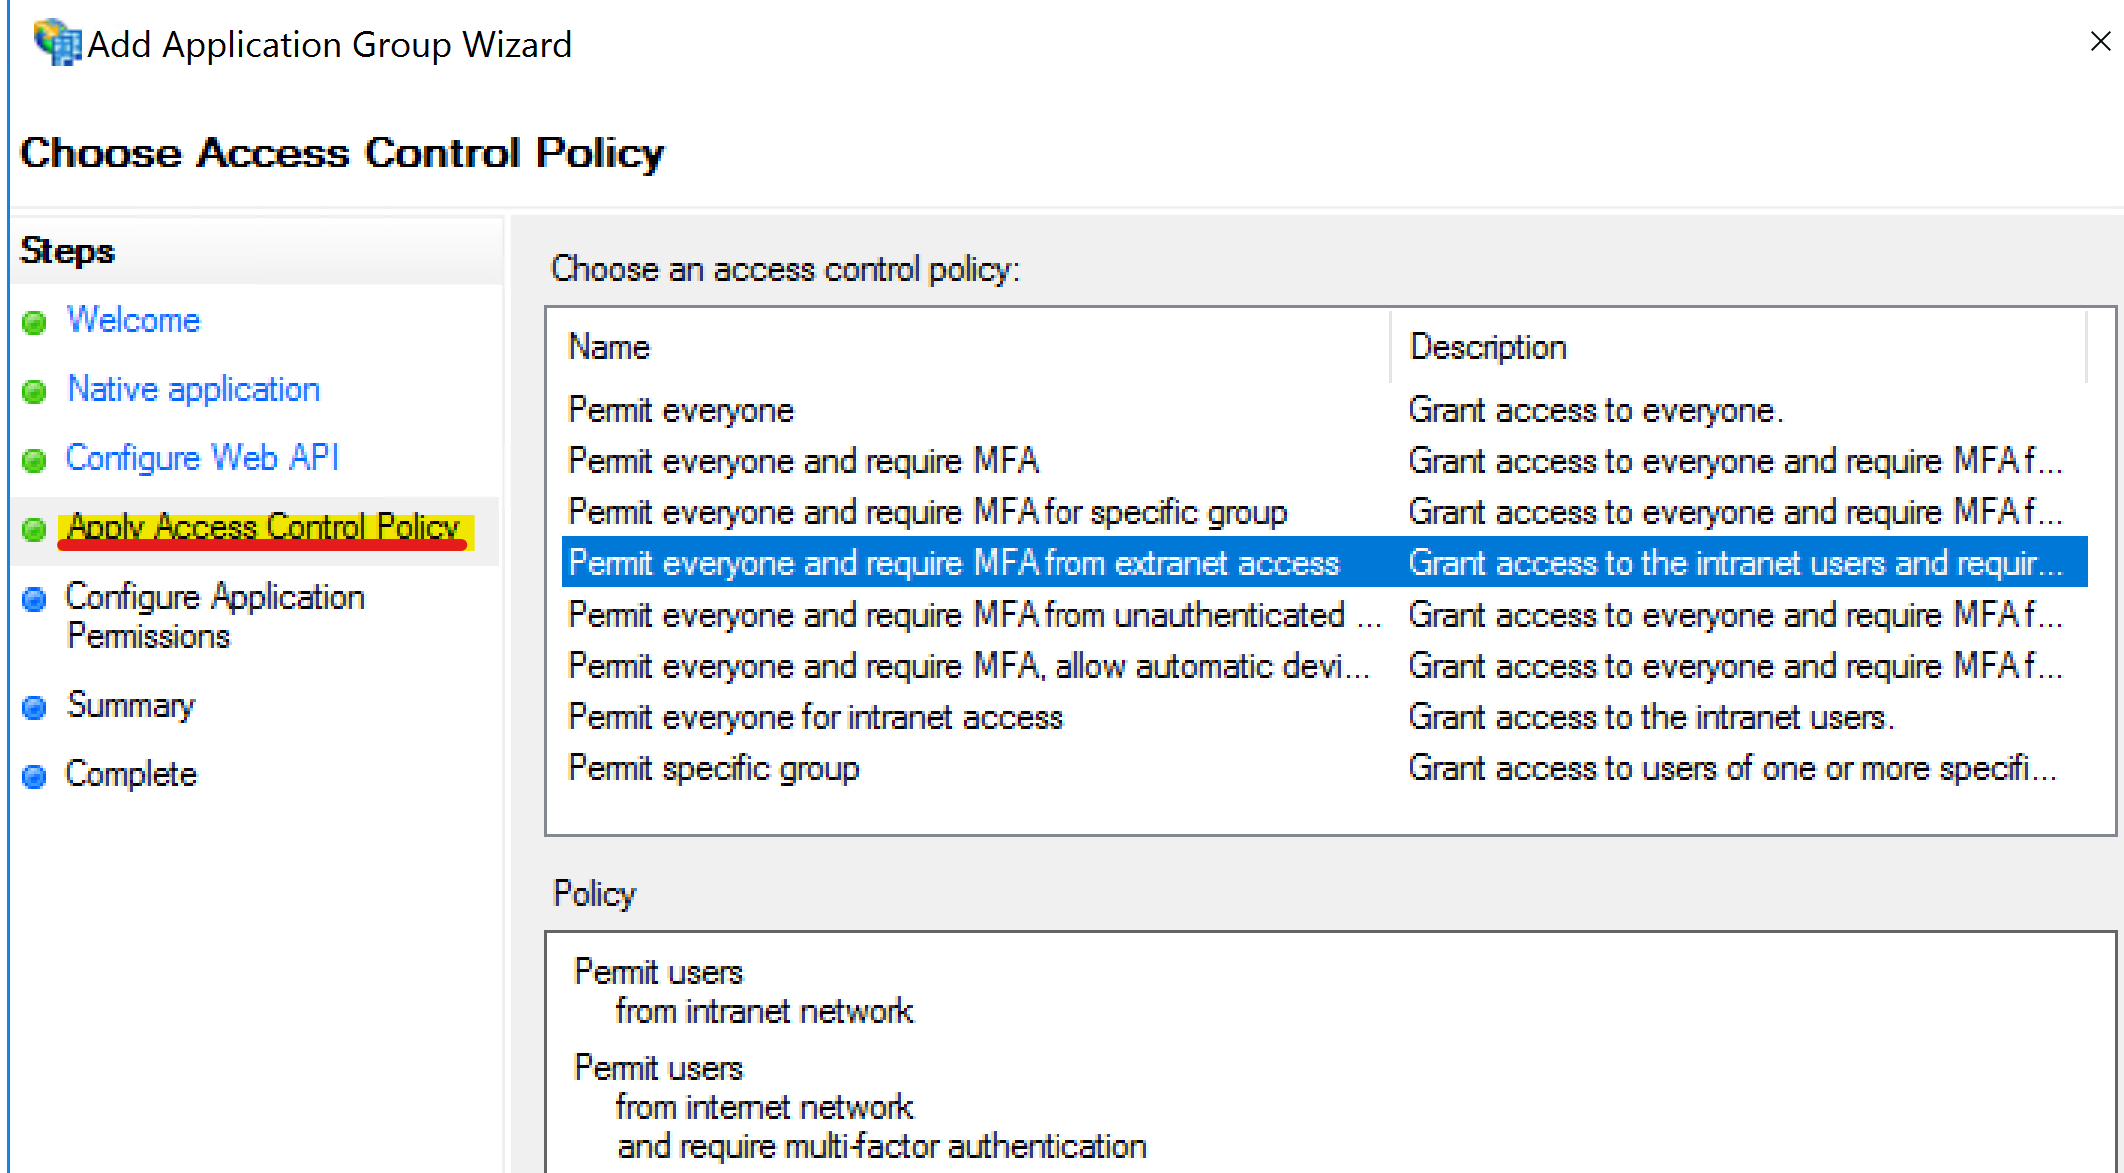Open the Configure Web API step
The height and width of the screenshot is (1173, 2124).
click(202, 458)
